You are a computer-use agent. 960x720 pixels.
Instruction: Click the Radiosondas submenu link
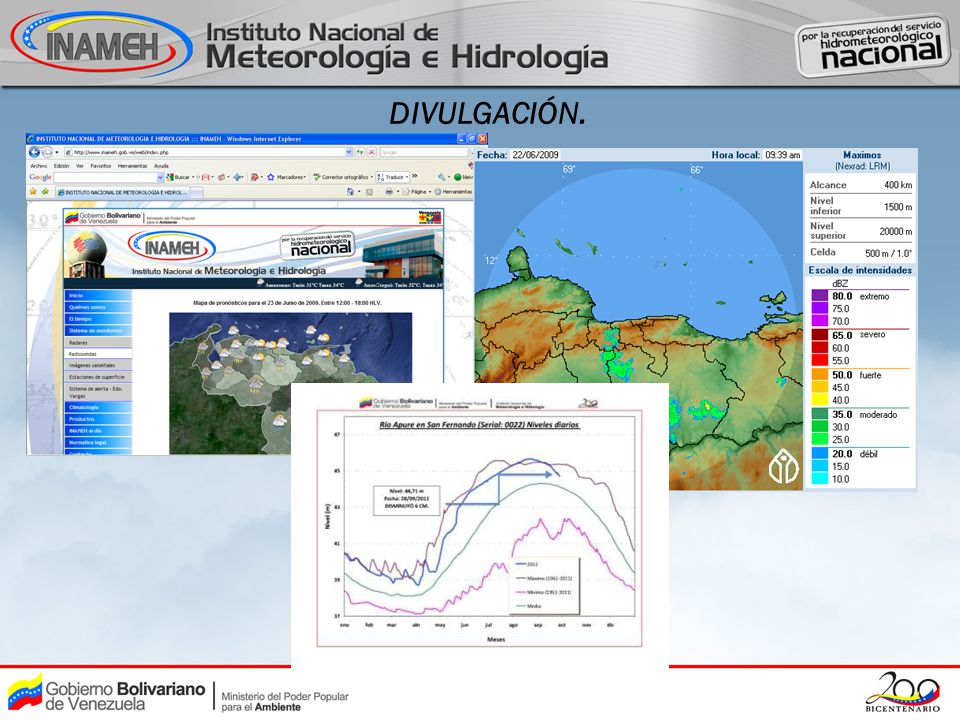pyautogui.click(x=98, y=354)
